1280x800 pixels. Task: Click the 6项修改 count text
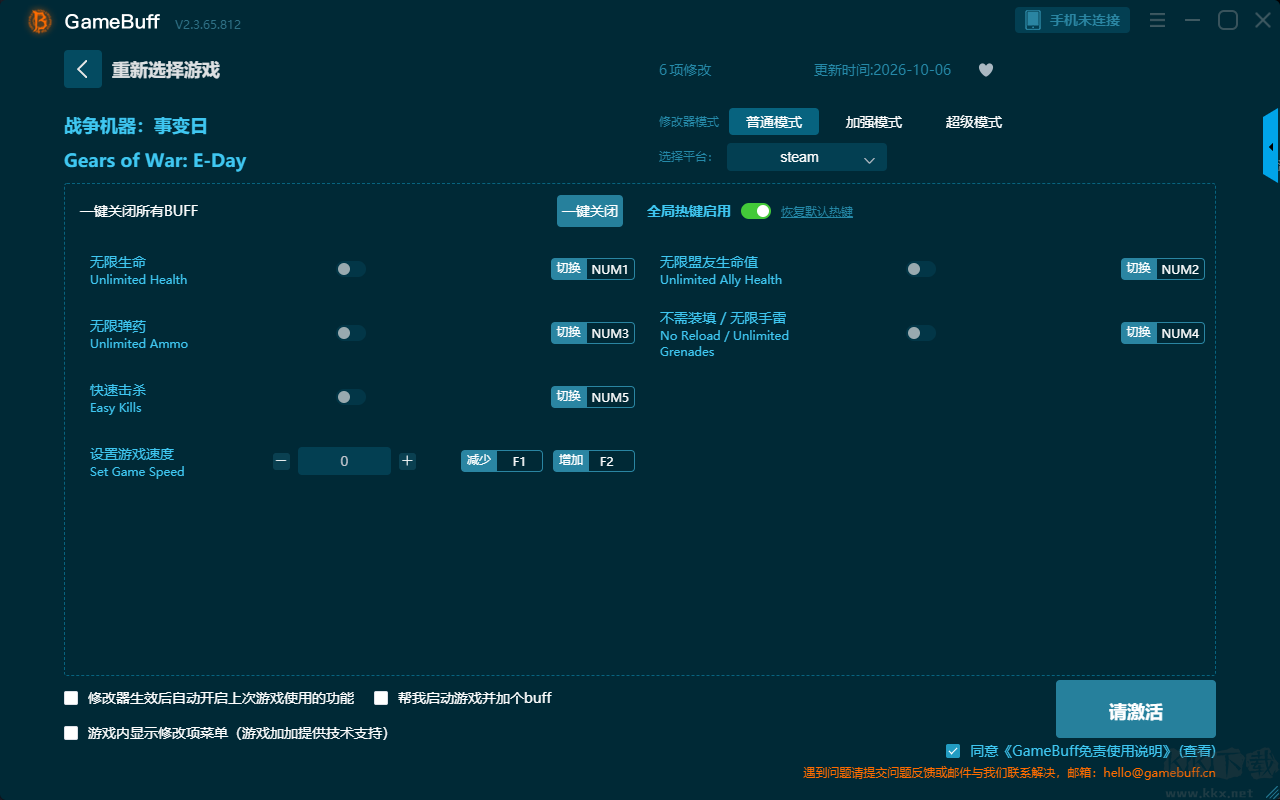click(685, 70)
